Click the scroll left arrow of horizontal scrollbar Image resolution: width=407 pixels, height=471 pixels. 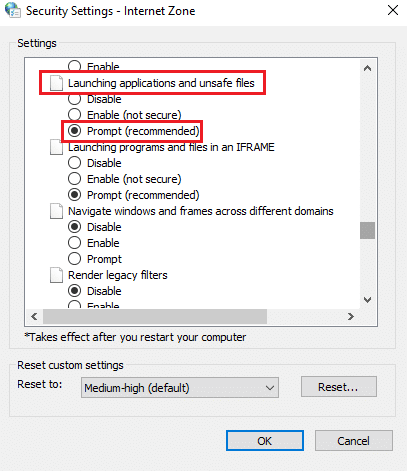click(34, 316)
